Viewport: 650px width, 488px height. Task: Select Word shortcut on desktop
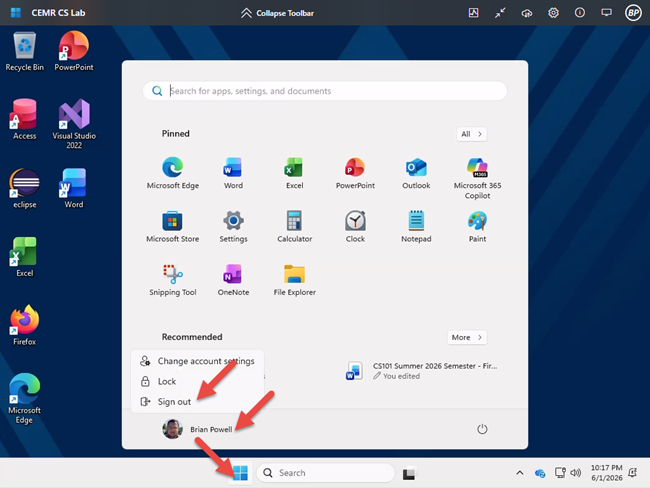(74, 188)
